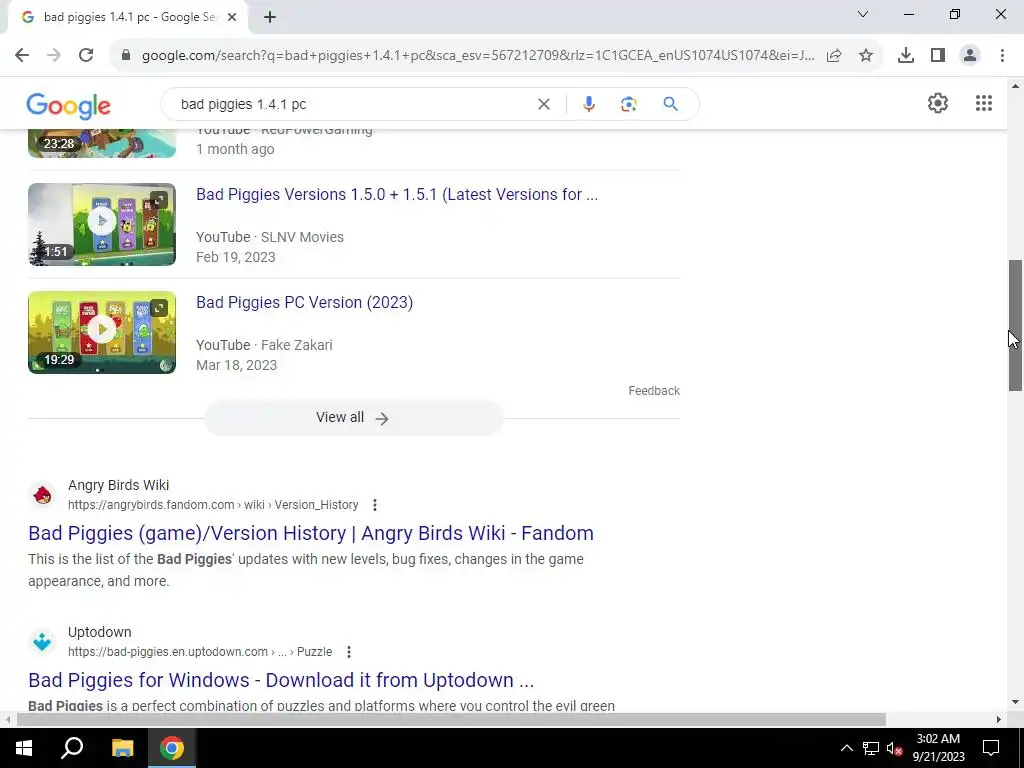Click Feedback link under videos
Image resolution: width=1024 pixels, height=768 pixels.
(x=654, y=391)
